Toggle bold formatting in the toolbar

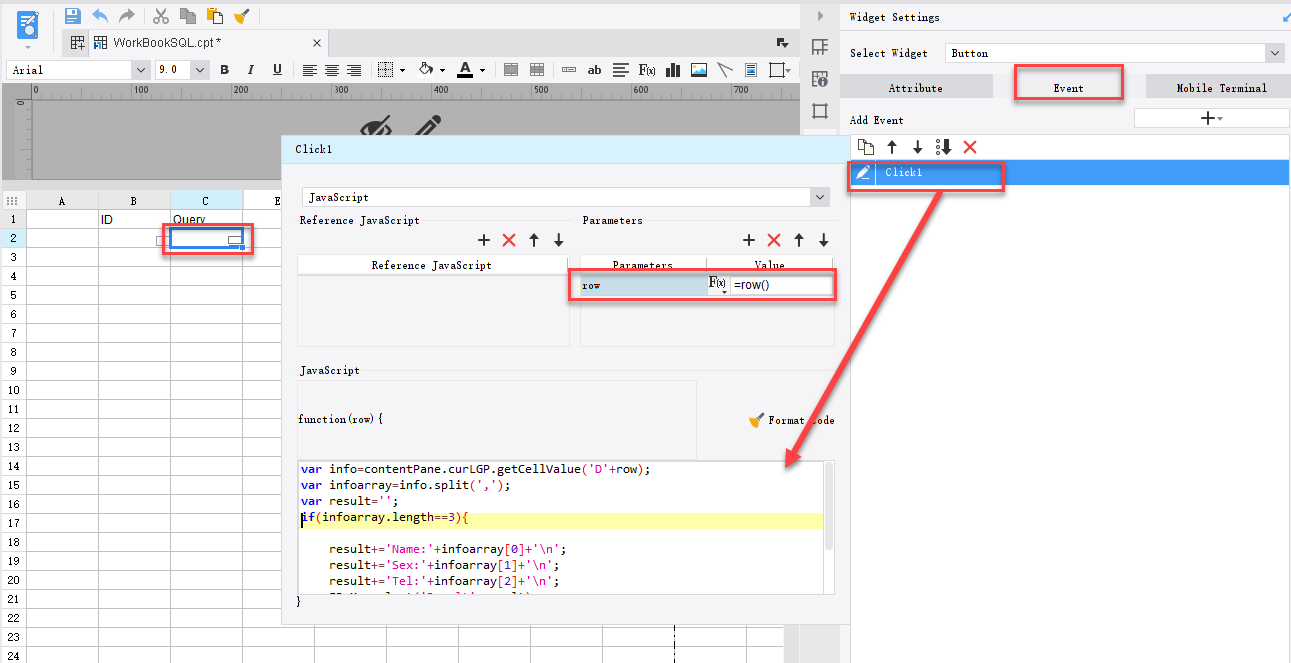(224, 69)
